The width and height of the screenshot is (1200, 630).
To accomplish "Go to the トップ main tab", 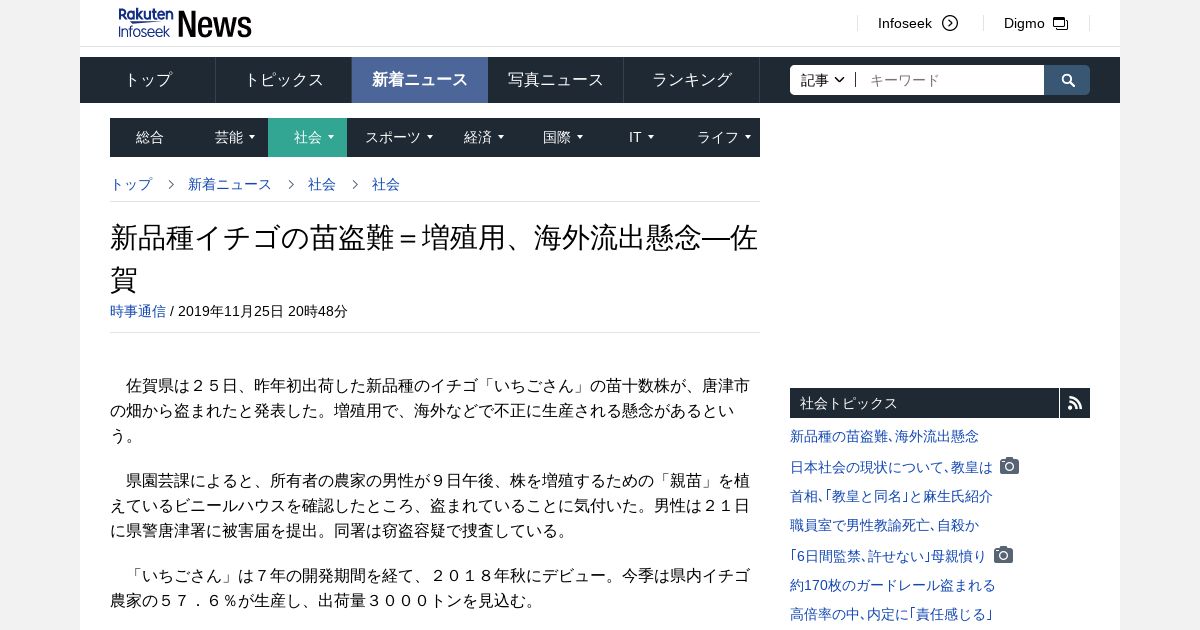I will tap(148, 80).
